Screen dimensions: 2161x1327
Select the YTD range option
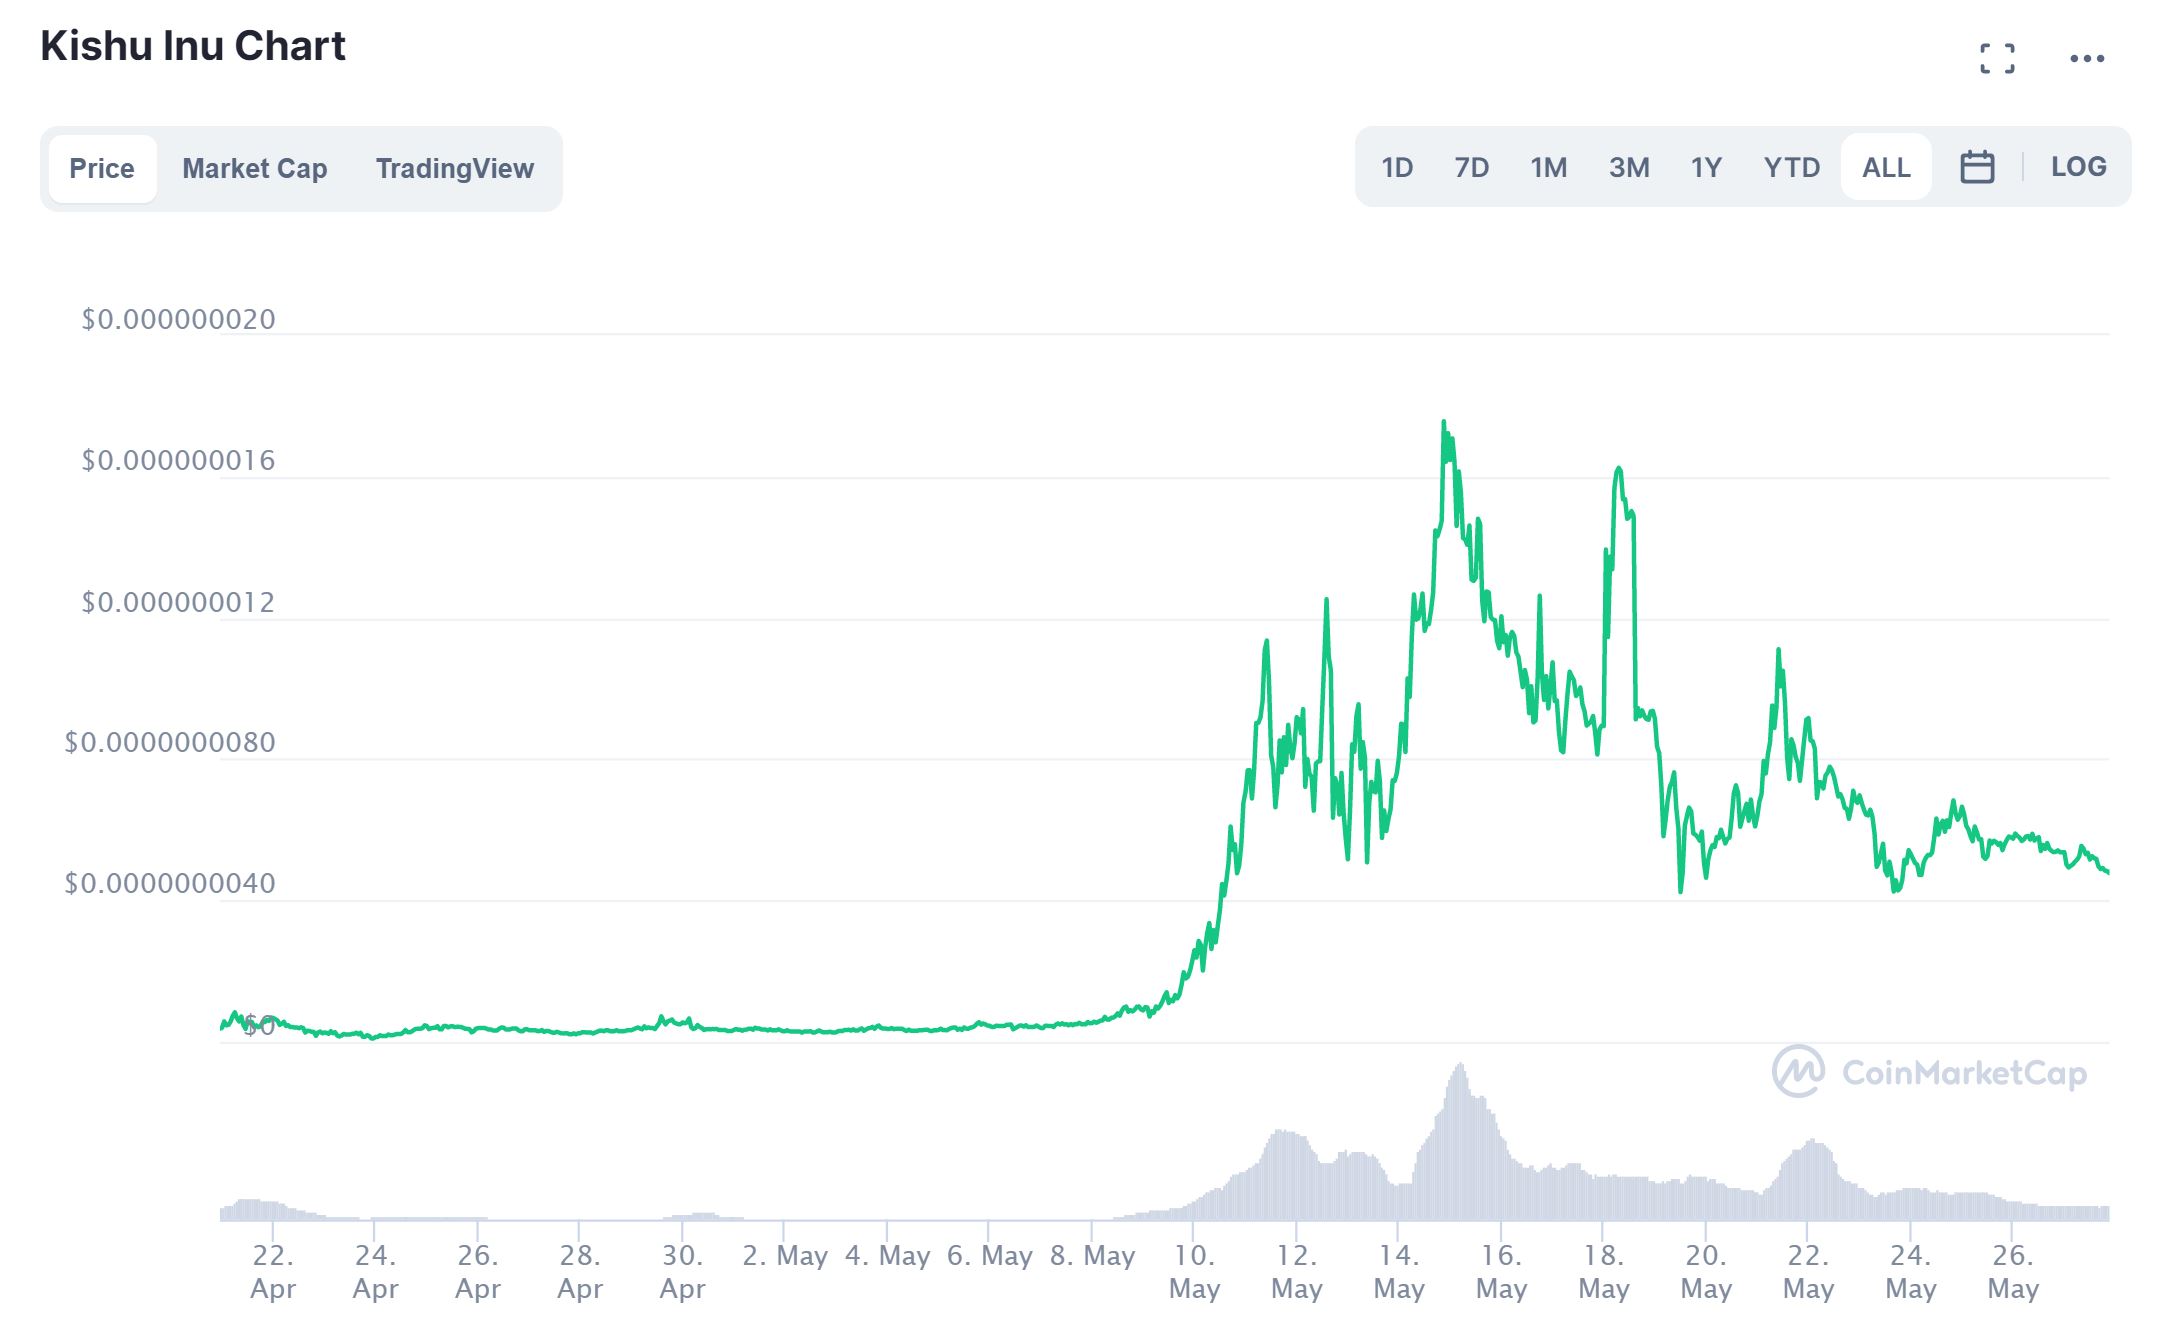[x=1791, y=167]
